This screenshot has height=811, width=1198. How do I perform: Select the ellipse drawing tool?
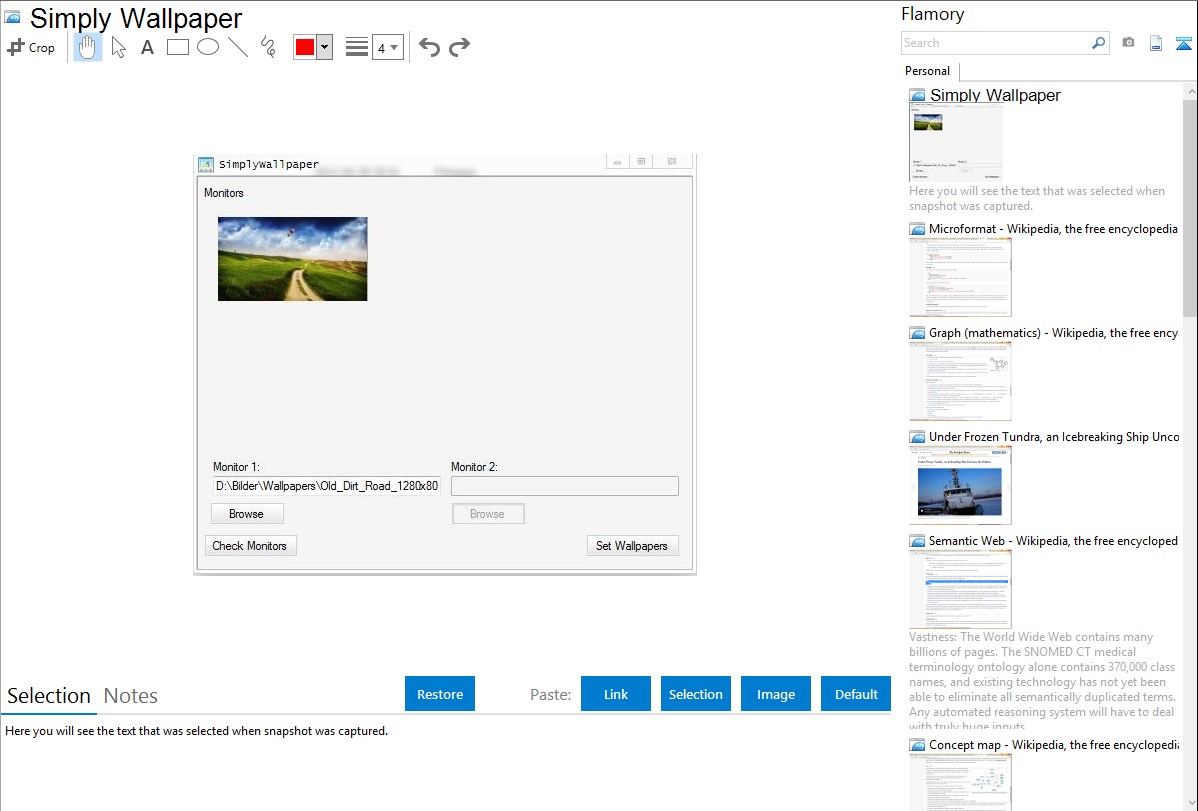[208, 47]
